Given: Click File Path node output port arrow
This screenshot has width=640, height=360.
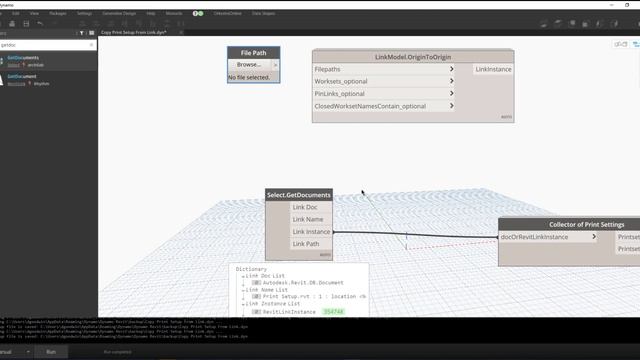Looking at the screenshot, I should [276, 65].
